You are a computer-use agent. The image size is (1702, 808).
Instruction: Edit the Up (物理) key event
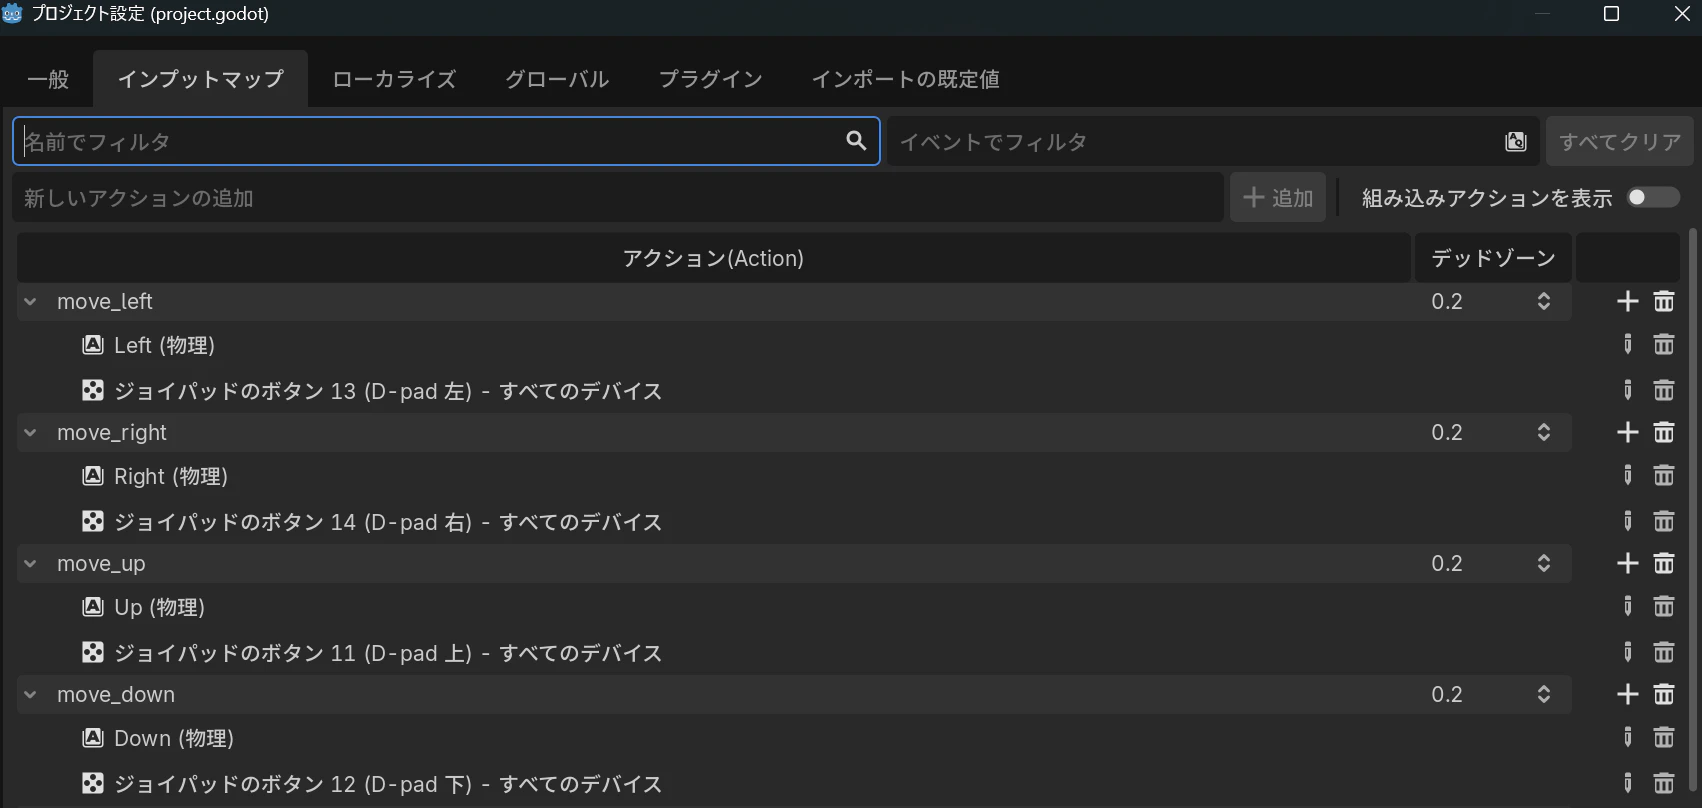pyautogui.click(x=1628, y=607)
